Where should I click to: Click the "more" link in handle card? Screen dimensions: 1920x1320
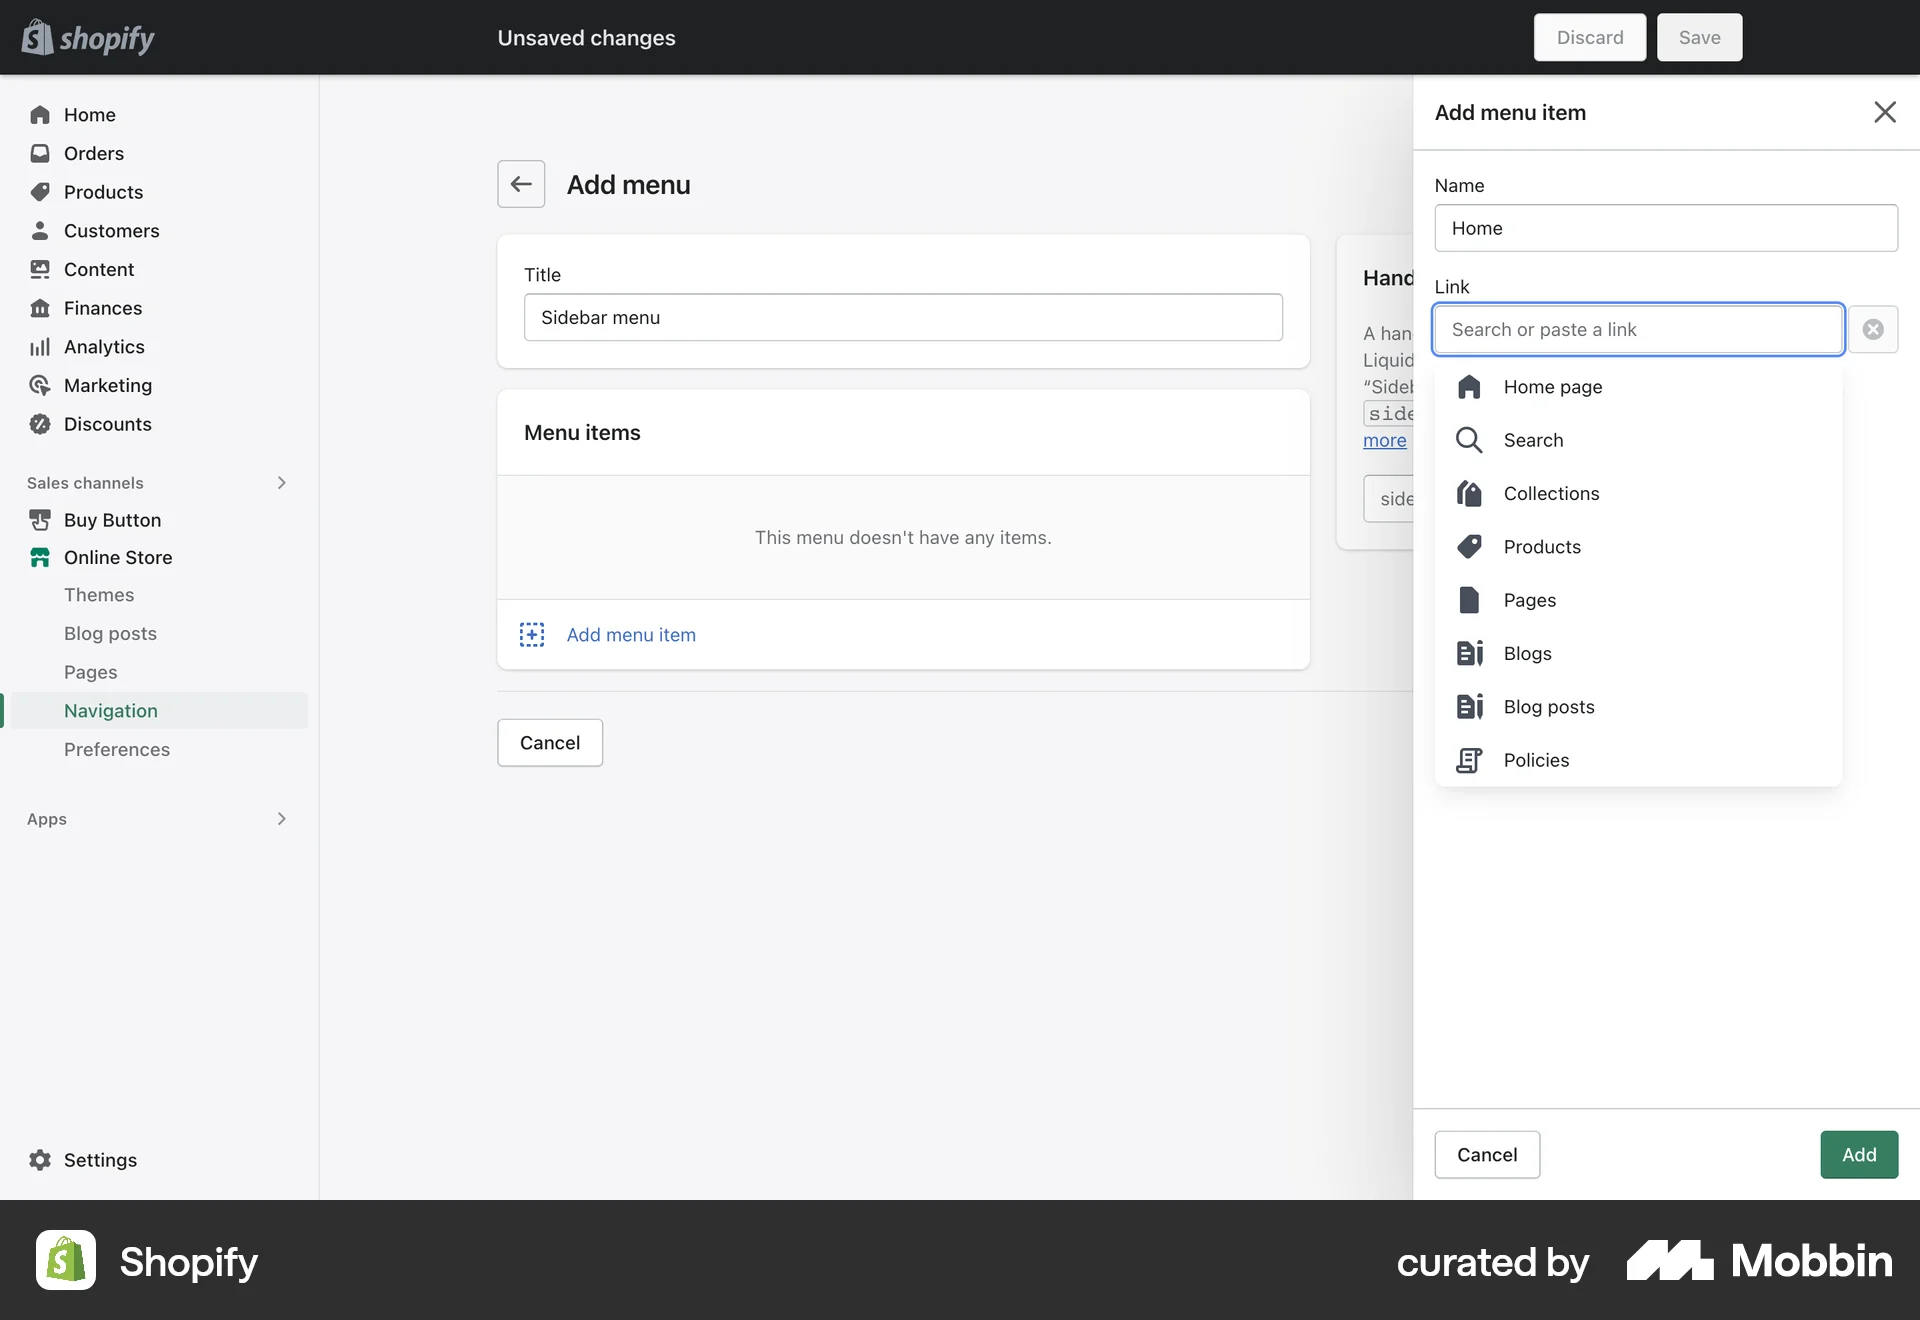(1385, 441)
